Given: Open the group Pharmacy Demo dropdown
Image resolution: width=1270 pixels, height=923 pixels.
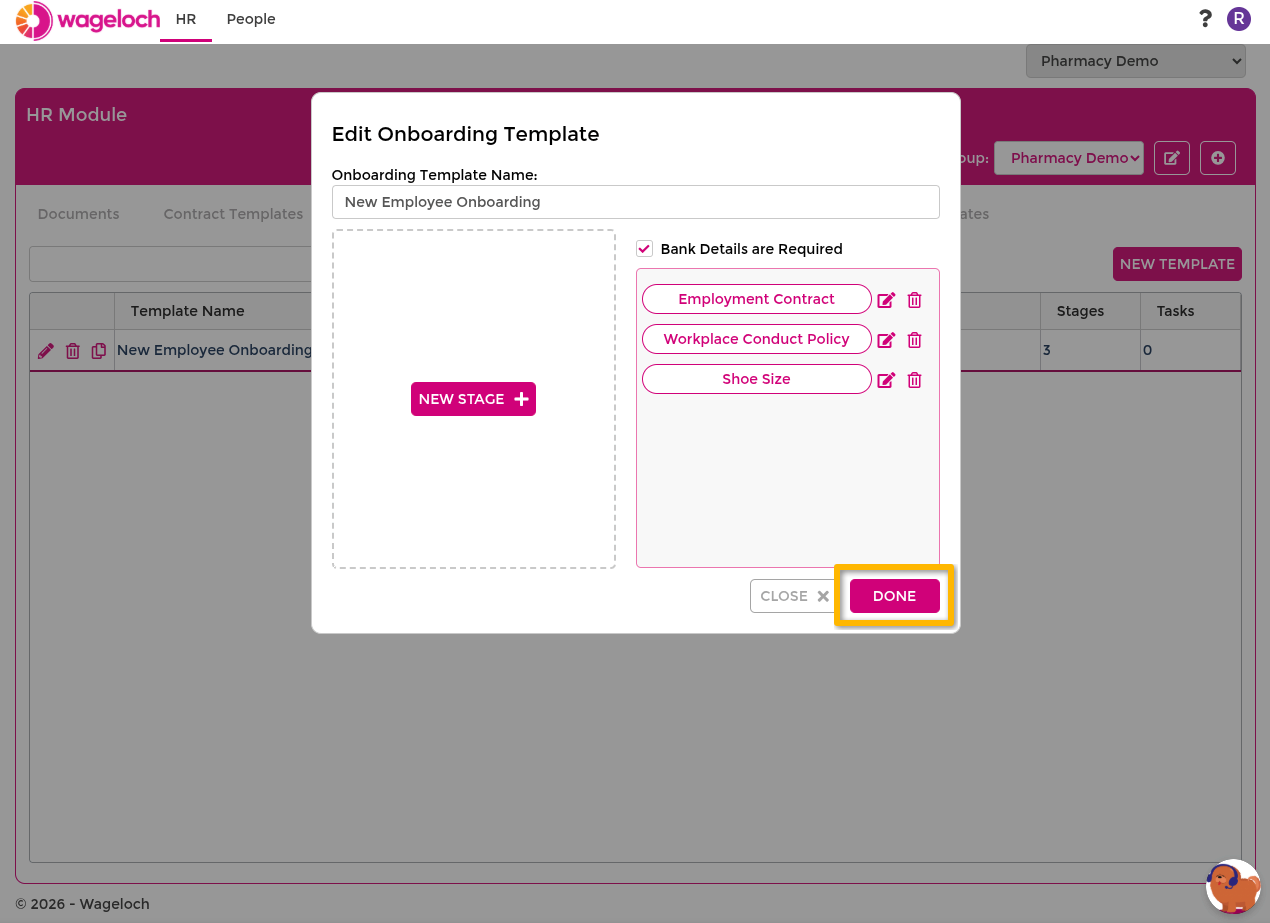Looking at the screenshot, I should 1069,158.
